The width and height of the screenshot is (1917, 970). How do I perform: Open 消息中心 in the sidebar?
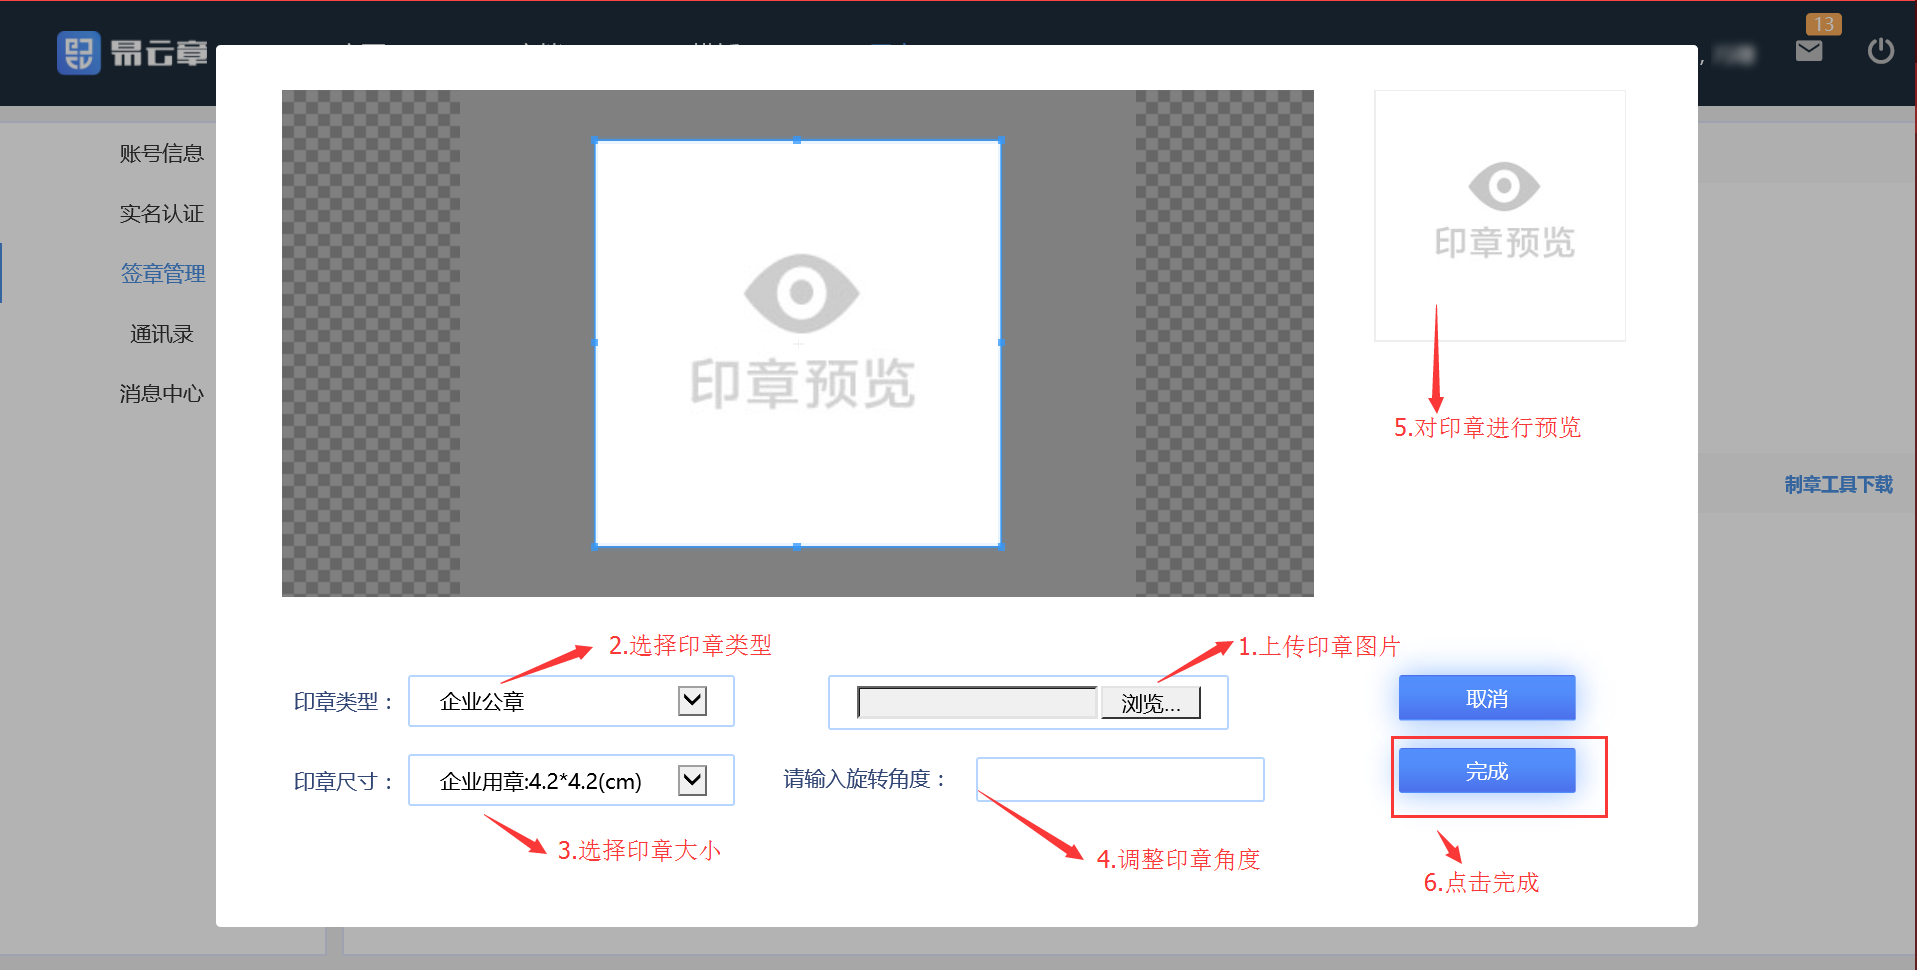pos(161,394)
